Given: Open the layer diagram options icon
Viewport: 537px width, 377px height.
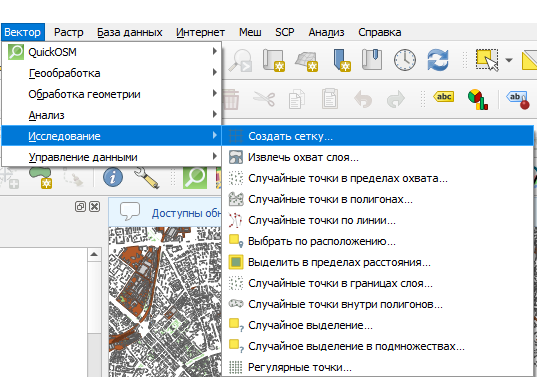Looking at the screenshot, I should tap(478, 99).
